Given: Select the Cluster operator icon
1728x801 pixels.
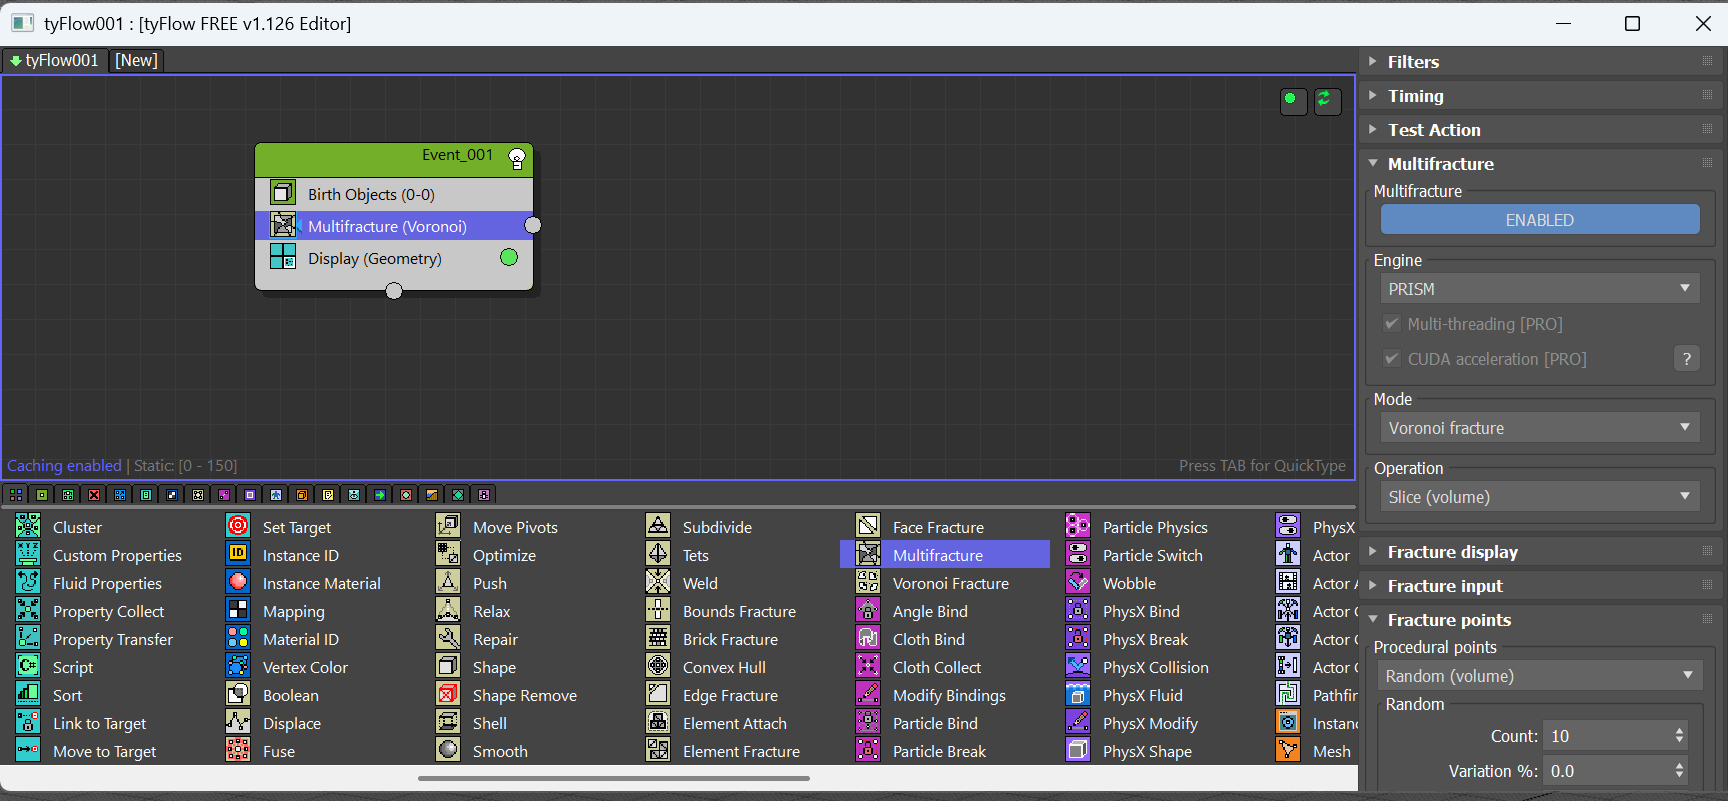Looking at the screenshot, I should tap(28, 526).
